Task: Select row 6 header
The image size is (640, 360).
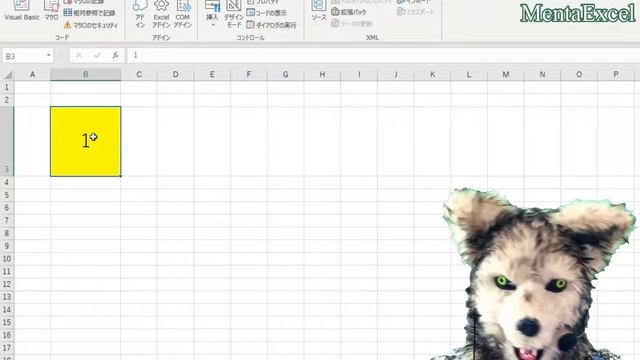Action: [7, 208]
